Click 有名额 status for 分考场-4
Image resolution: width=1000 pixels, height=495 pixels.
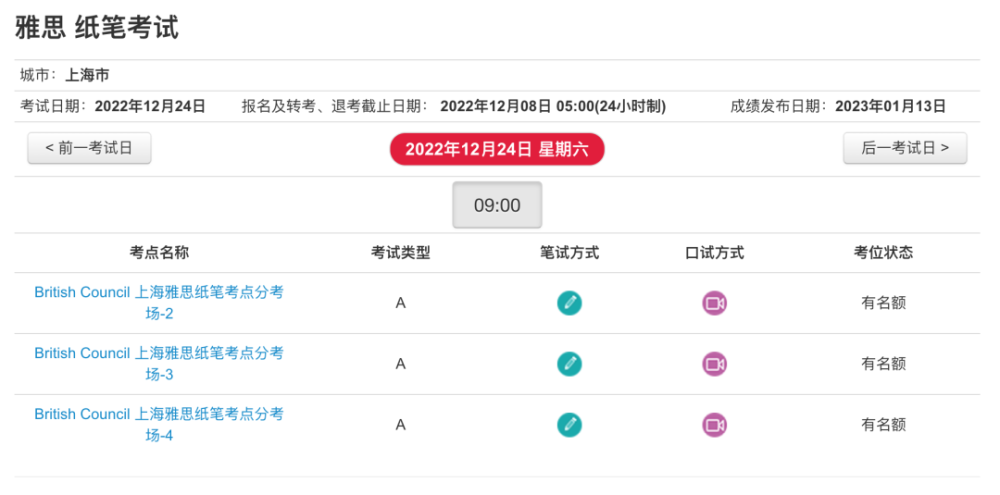coord(884,424)
